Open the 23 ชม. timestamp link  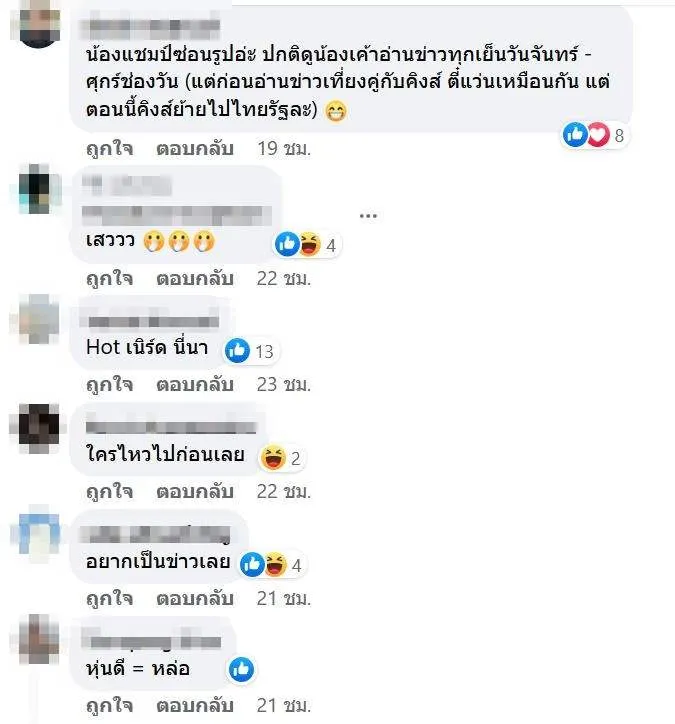pos(284,385)
